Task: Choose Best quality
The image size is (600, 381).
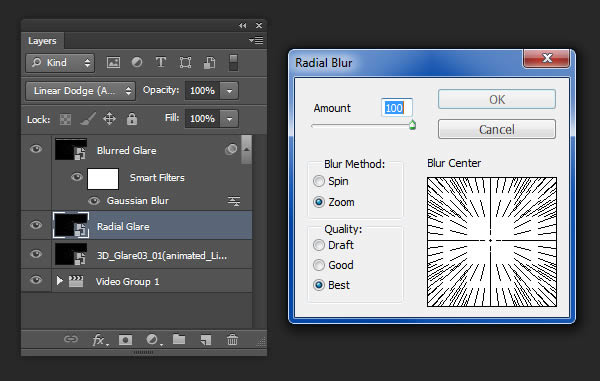Action: [x=319, y=285]
